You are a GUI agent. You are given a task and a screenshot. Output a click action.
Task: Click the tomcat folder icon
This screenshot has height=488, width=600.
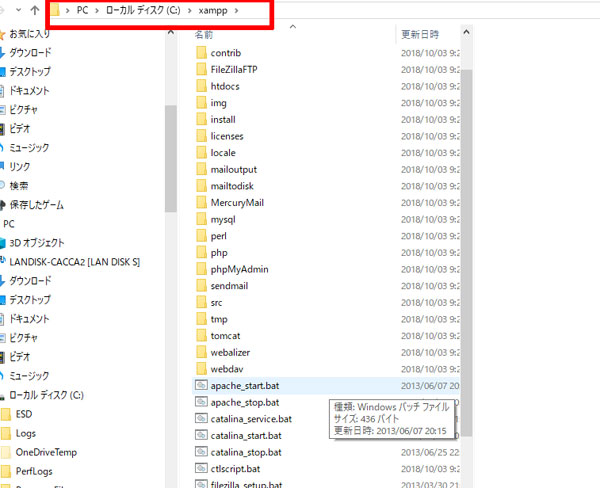point(201,336)
